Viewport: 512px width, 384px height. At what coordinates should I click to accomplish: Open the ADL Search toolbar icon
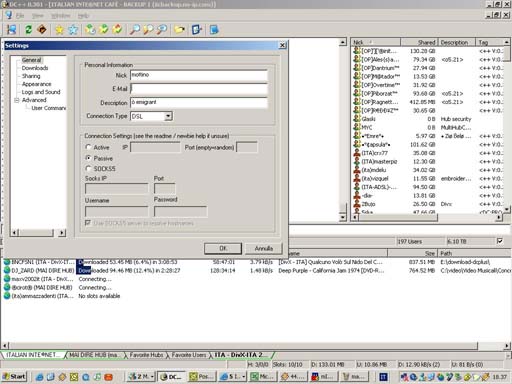tap(148, 30)
